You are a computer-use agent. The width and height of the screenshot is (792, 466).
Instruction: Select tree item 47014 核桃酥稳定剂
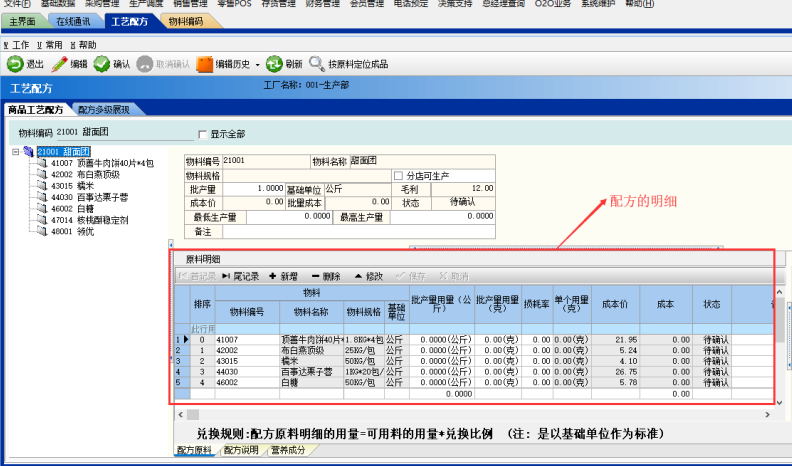[x=89, y=220]
